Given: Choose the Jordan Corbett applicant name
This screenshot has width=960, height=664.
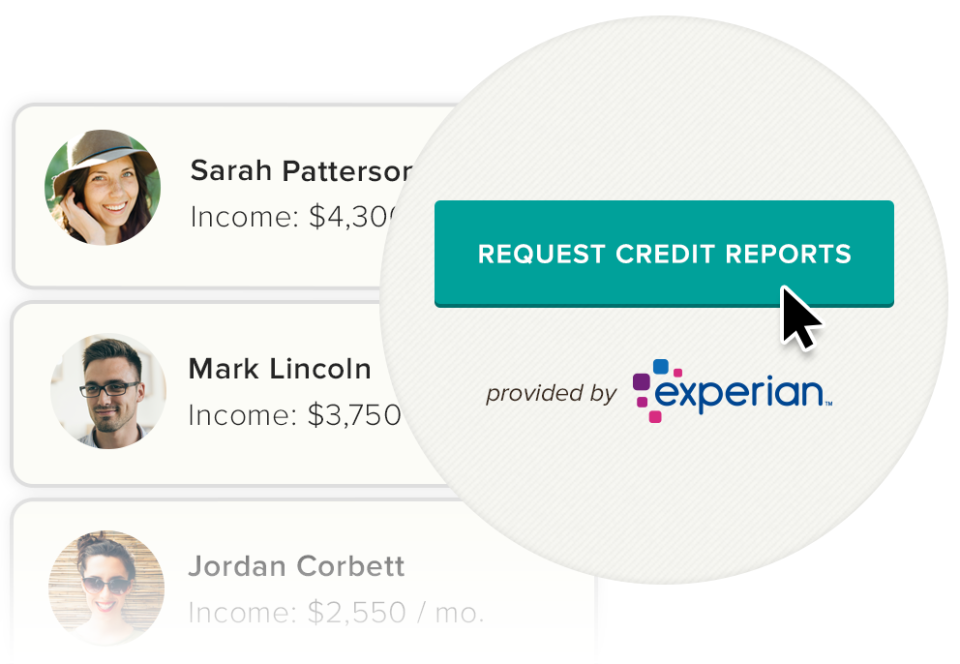Looking at the screenshot, I should pyautogui.click(x=296, y=566).
